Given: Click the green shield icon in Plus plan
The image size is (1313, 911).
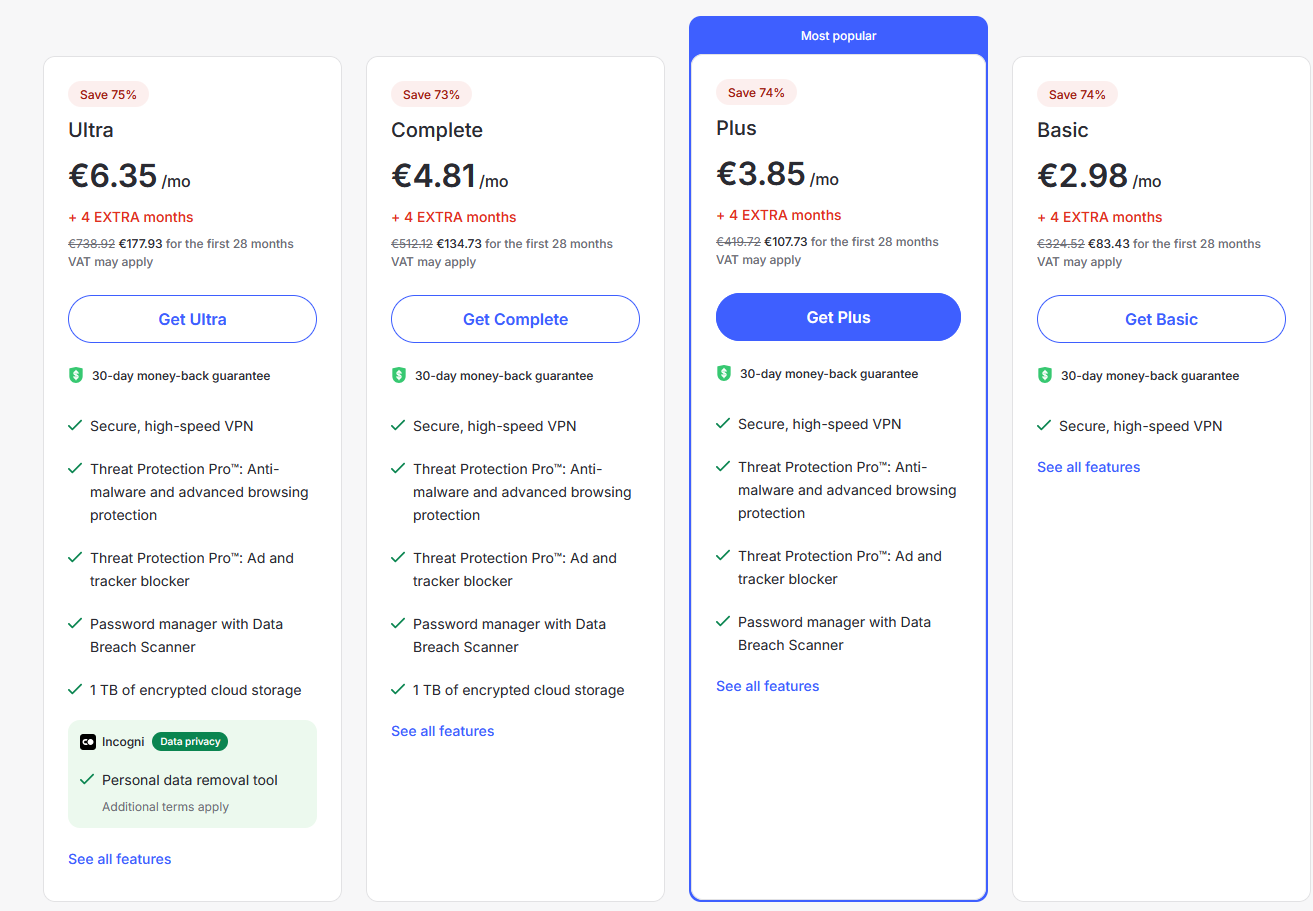Looking at the screenshot, I should [x=724, y=374].
